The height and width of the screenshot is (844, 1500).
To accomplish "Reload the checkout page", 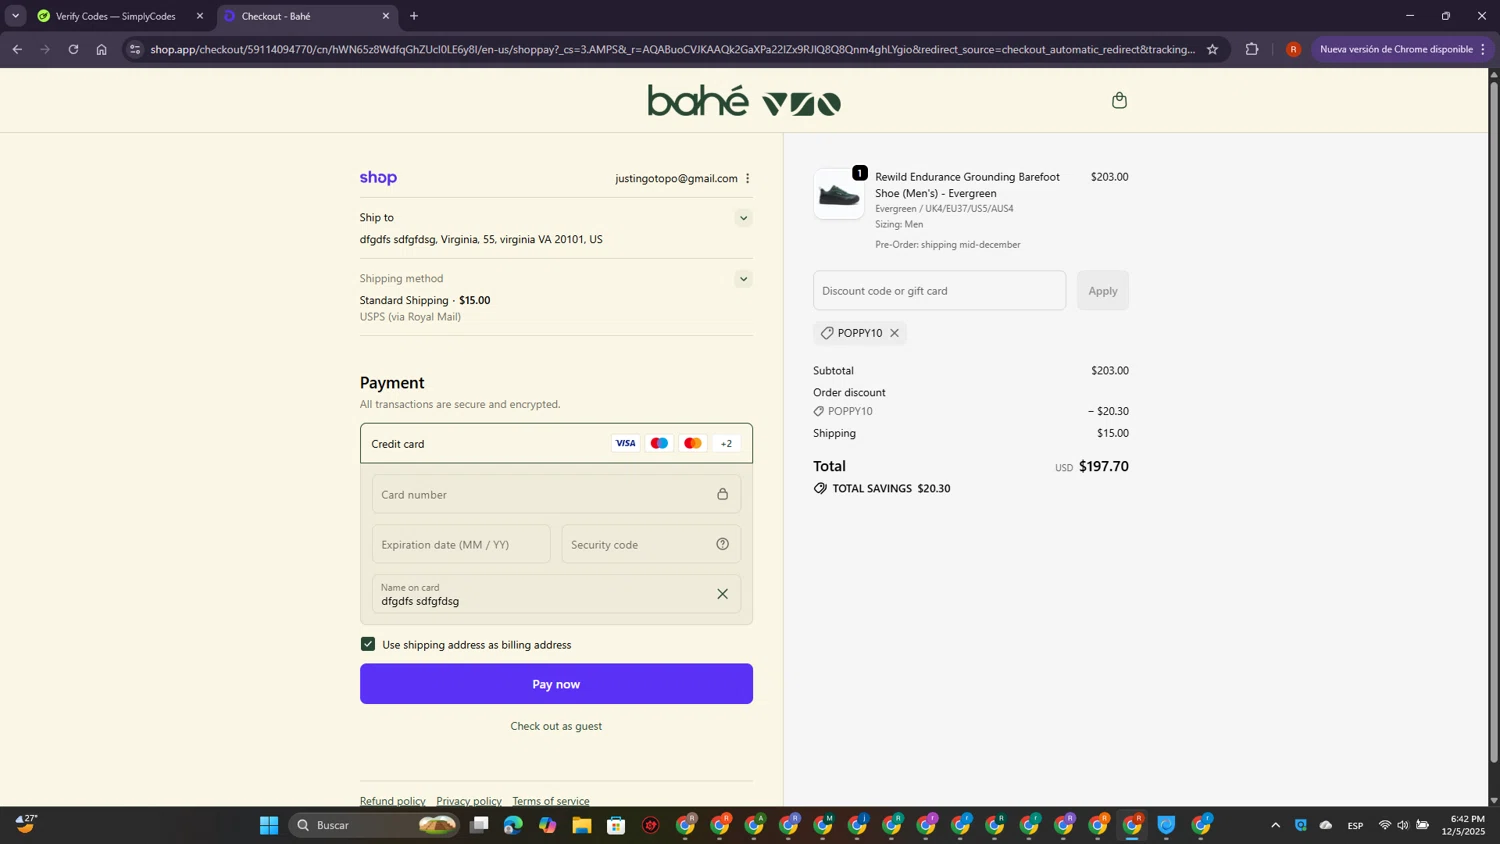I will pos(73,49).
